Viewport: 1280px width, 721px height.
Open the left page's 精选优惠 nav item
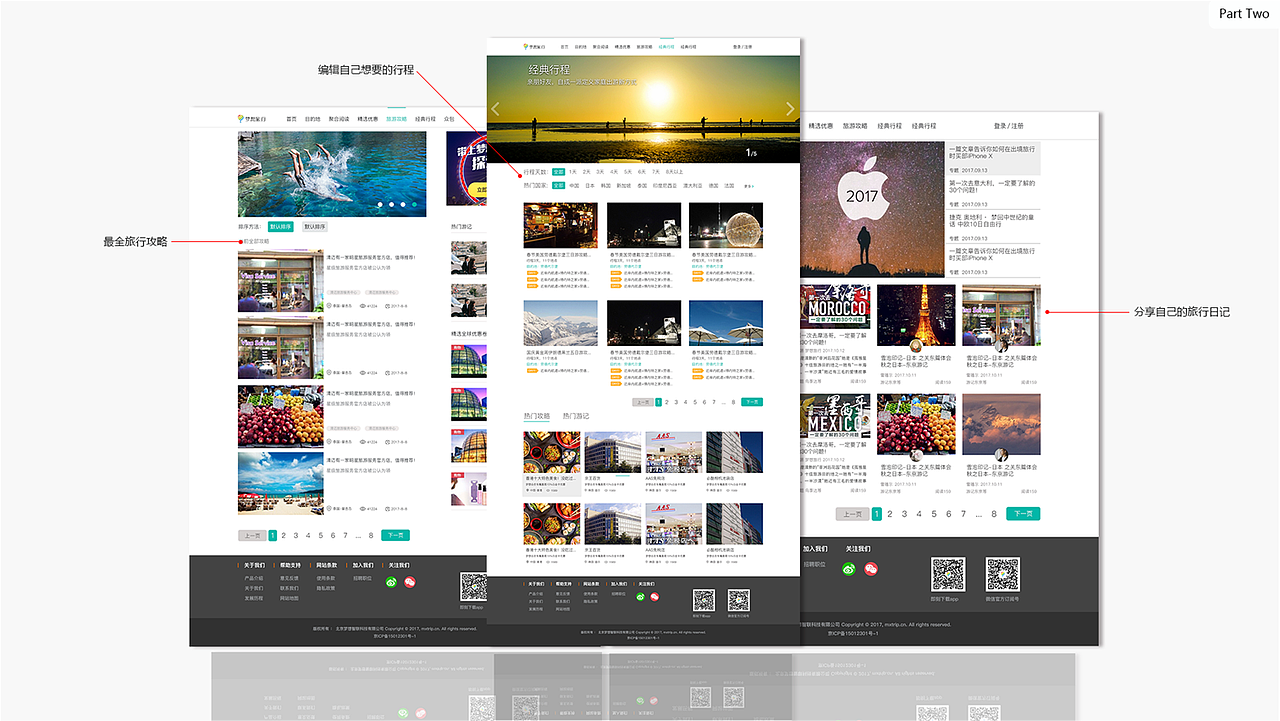point(367,119)
